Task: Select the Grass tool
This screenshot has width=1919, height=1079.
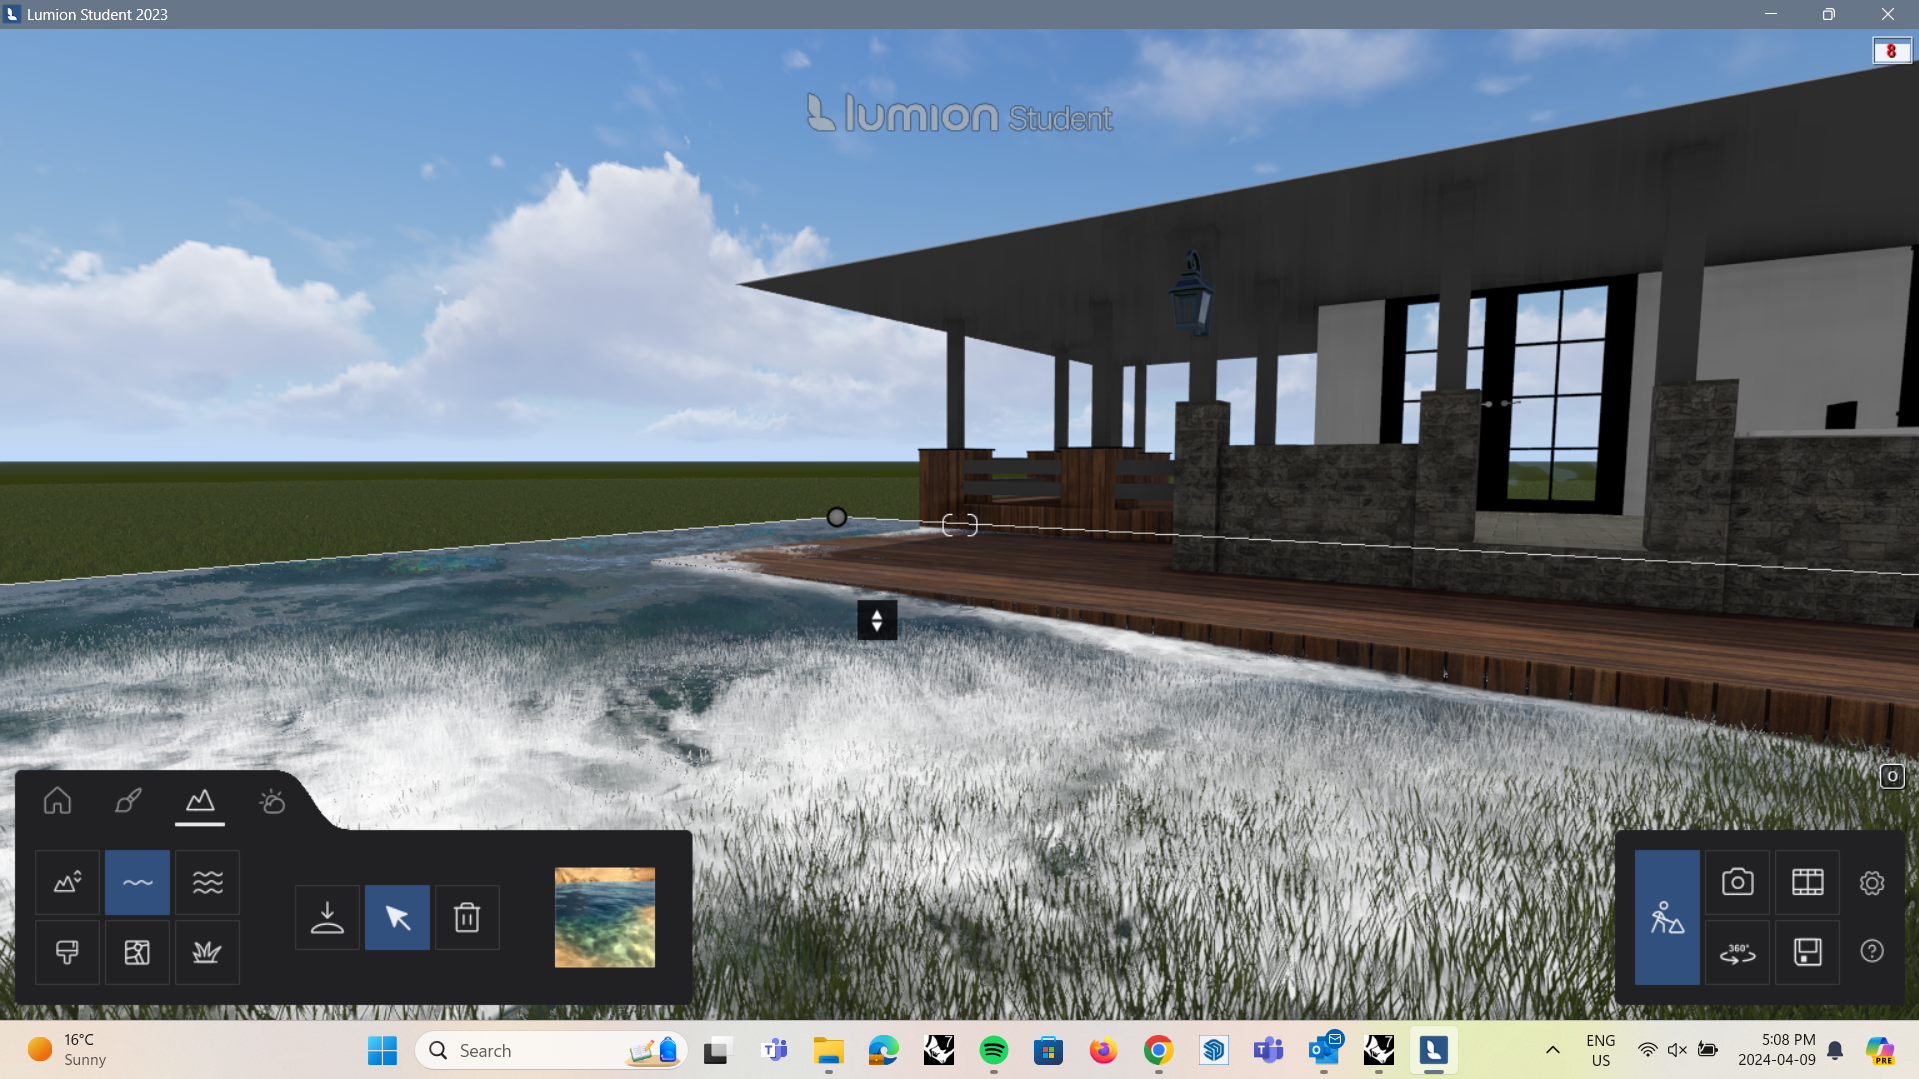Action: click(207, 952)
